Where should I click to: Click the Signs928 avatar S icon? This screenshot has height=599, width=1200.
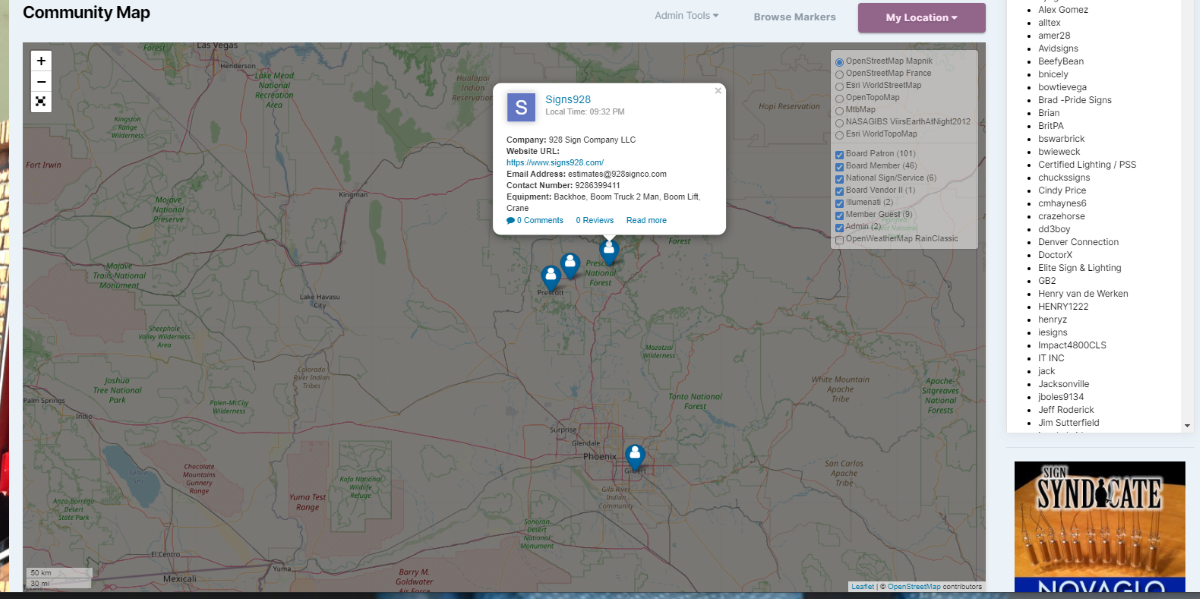(x=521, y=107)
